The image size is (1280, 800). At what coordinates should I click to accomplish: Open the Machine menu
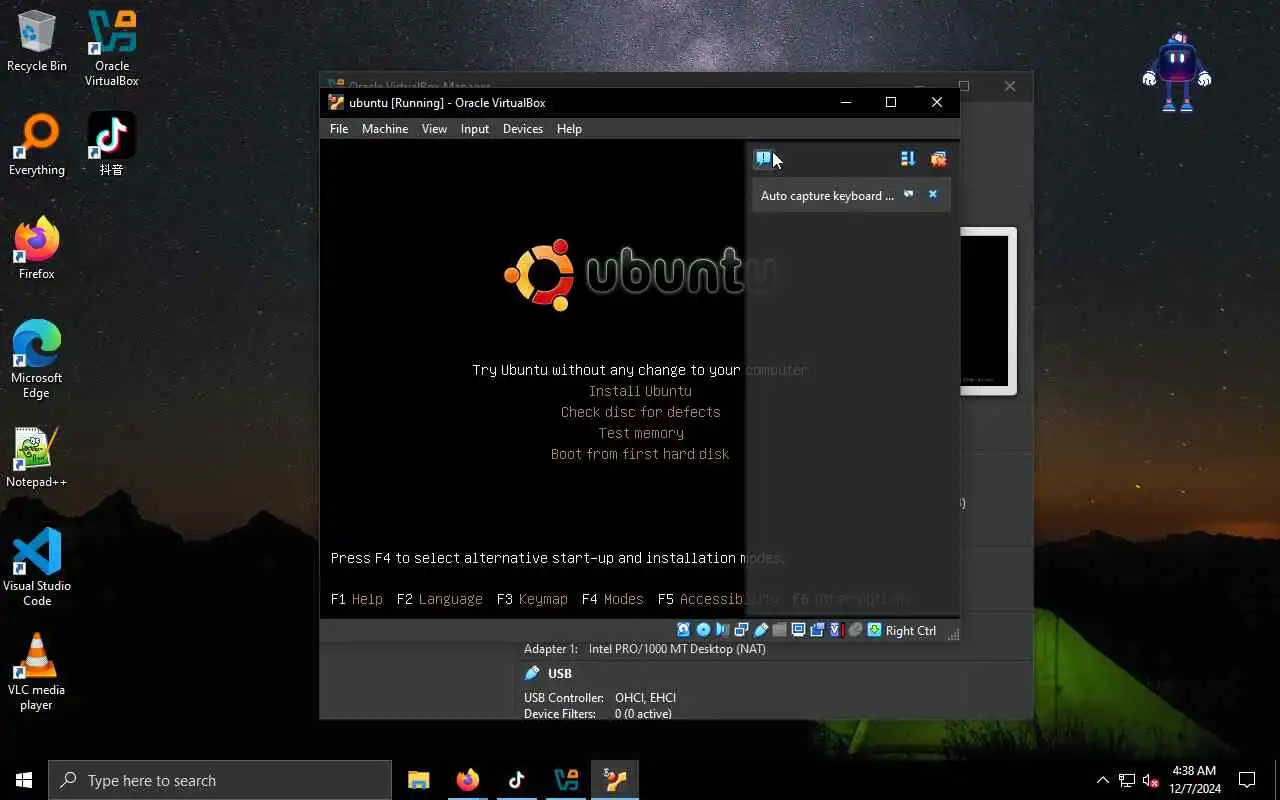click(385, 128)
